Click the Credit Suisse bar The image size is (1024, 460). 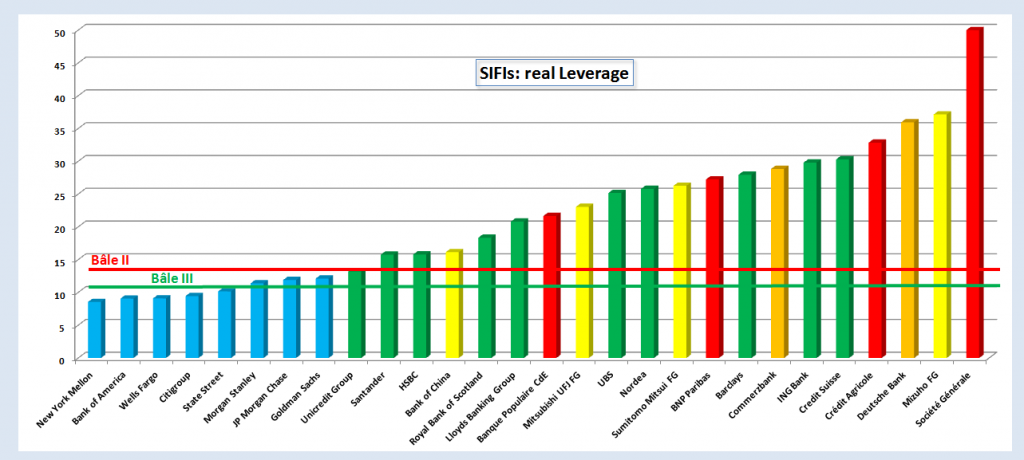click(x=846, y=257)
